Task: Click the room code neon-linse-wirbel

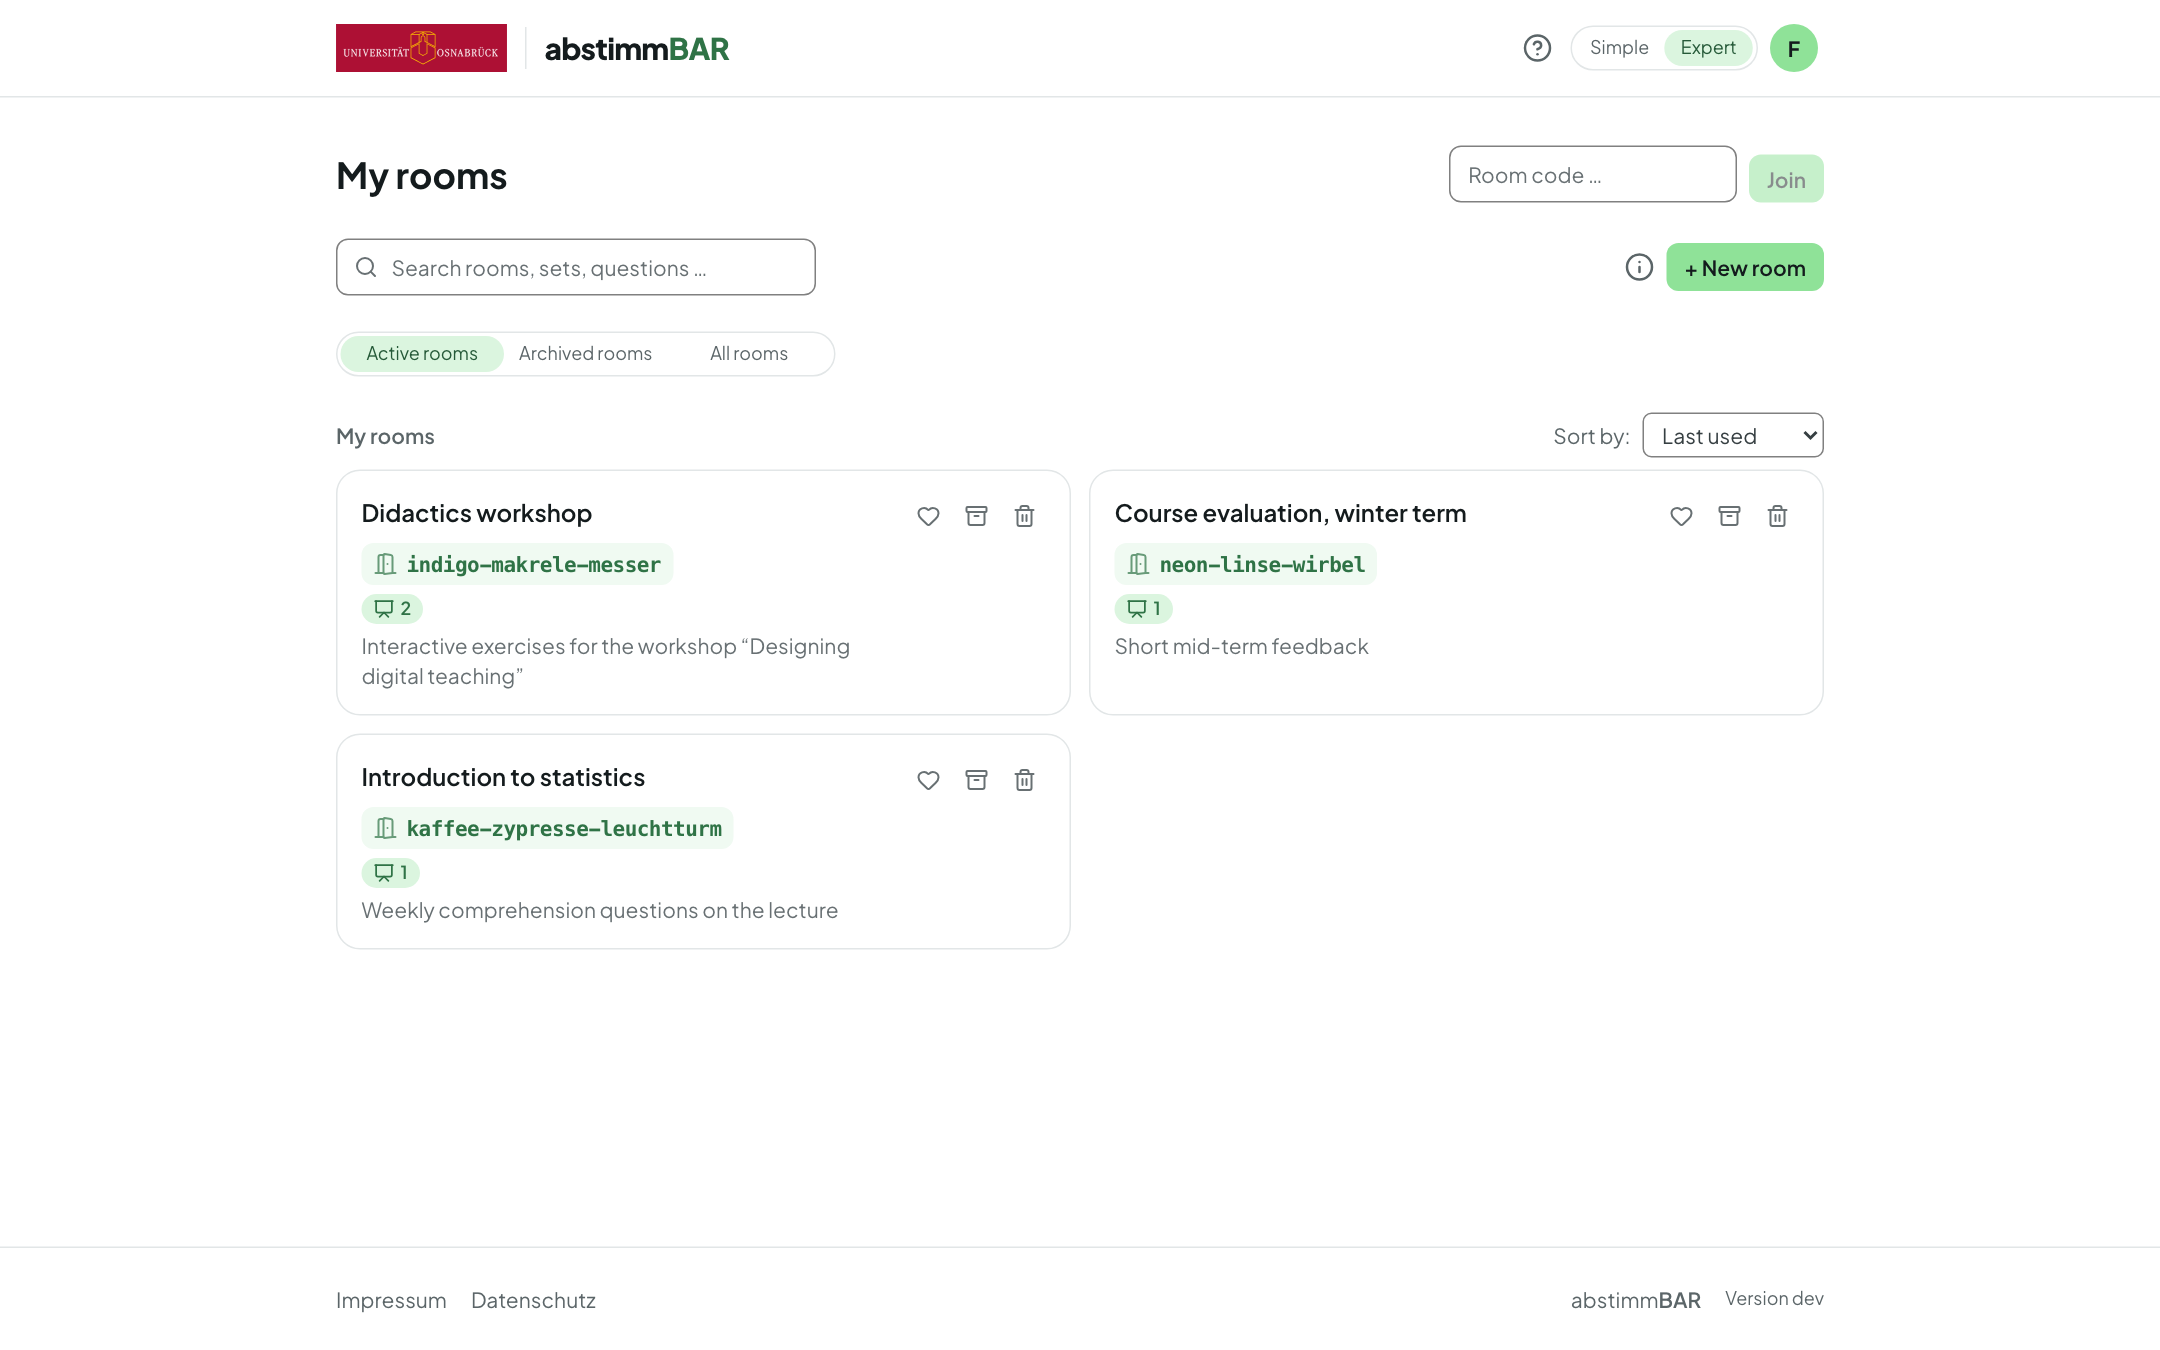Action: pos(1245,564)
